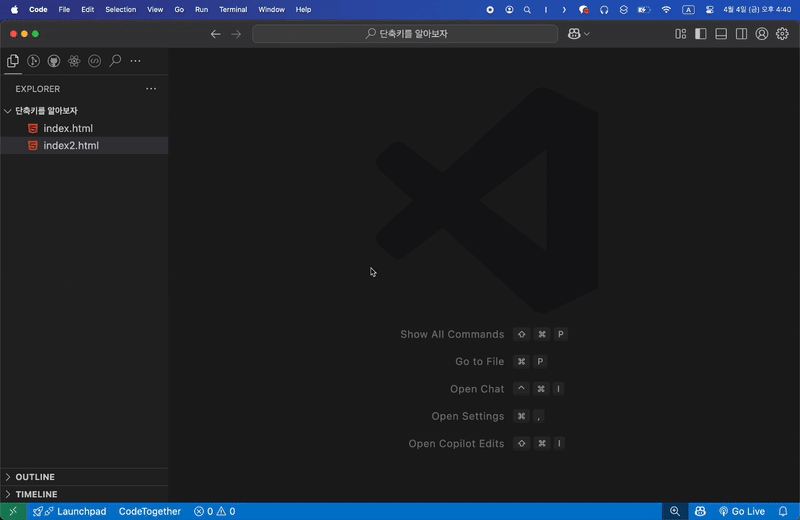Open the Run menu

pyautogui.click(x=202, y=9)
